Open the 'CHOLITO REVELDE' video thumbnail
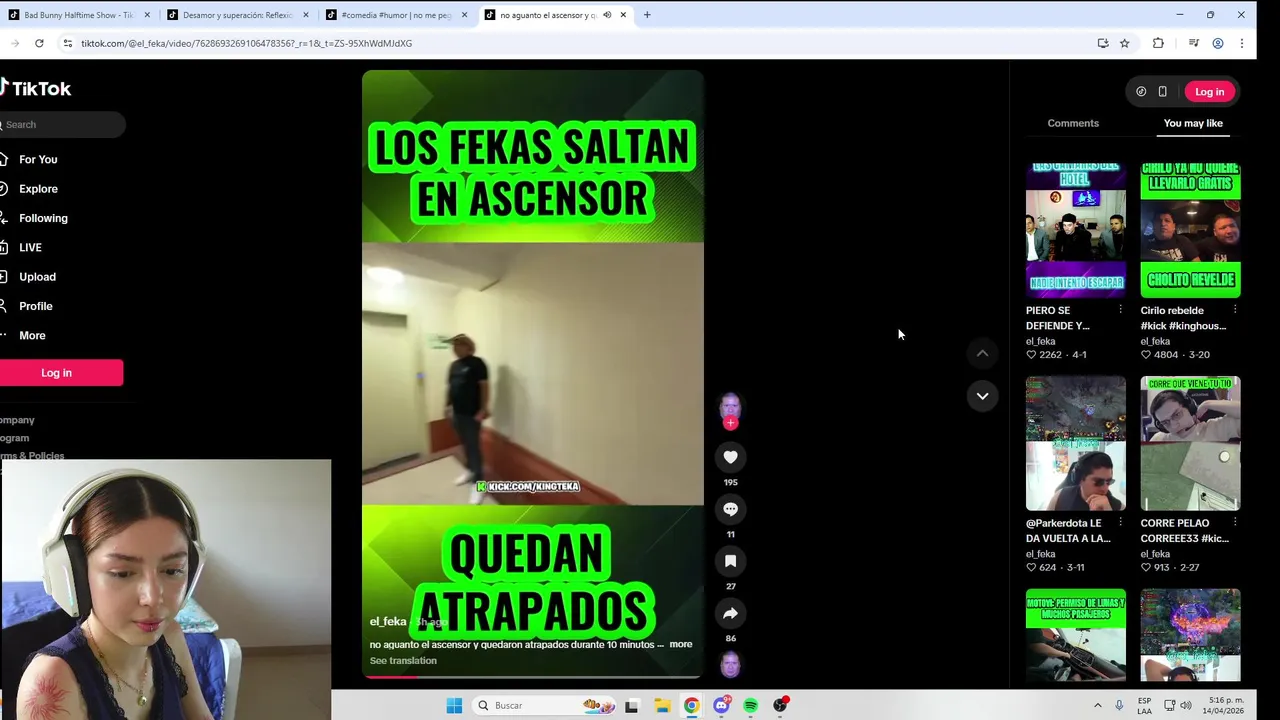The width and height of the screenshot is (1280, 720). coord(1190,230)
